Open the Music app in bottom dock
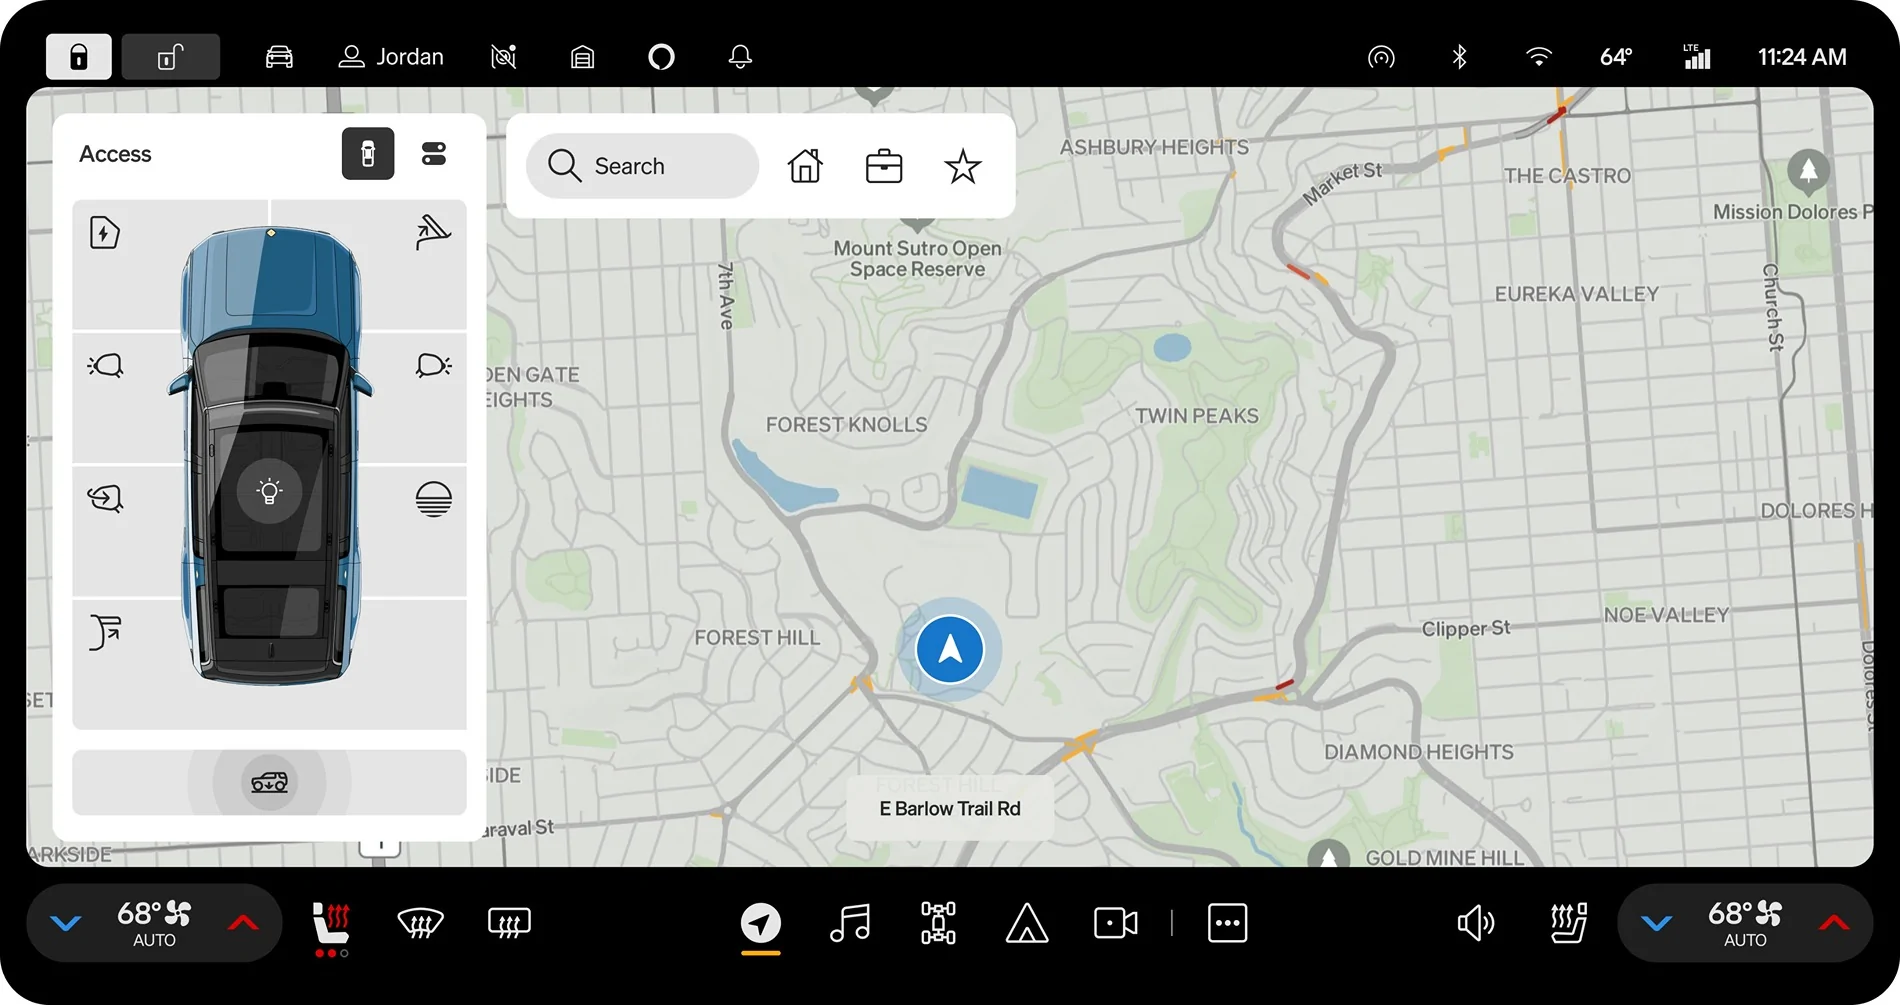The height and width of the screenshot is (1005, 1900). pyautogui.click(x=850, y=922)
